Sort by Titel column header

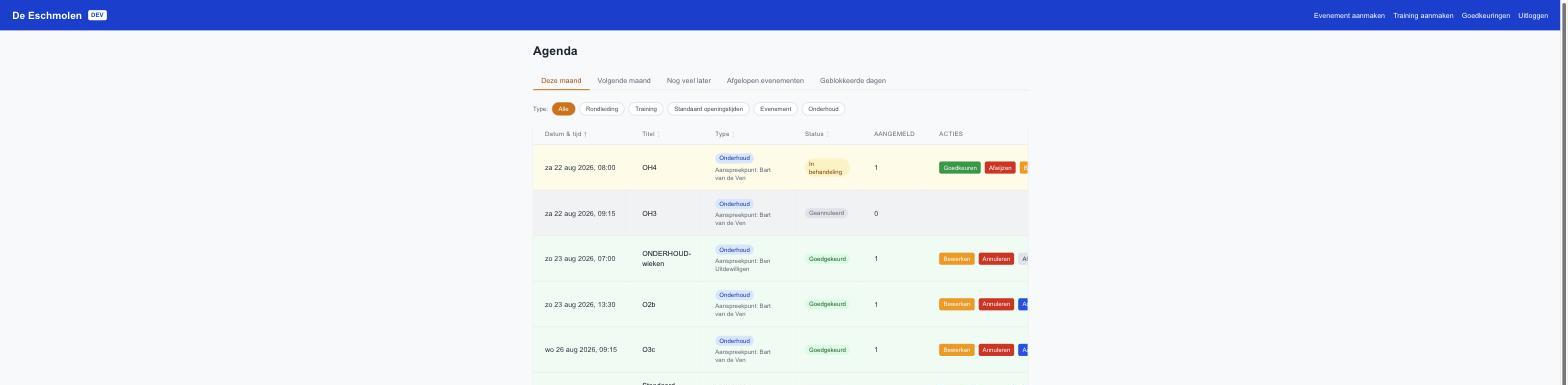650,134
